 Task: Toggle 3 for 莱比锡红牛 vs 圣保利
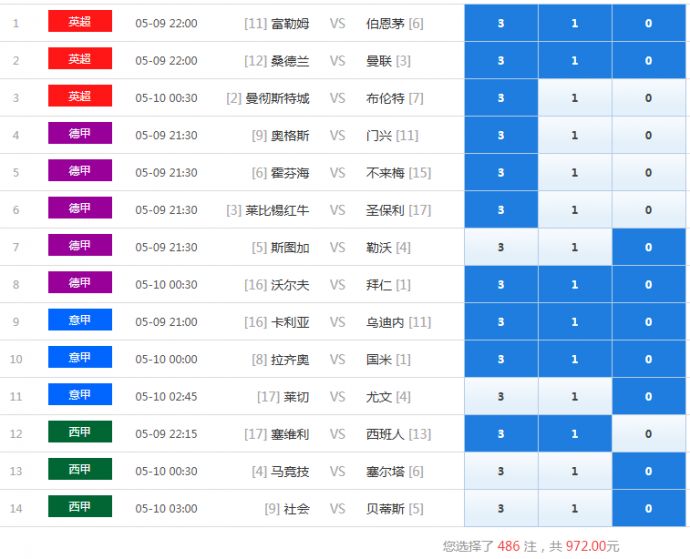(501, 210)
